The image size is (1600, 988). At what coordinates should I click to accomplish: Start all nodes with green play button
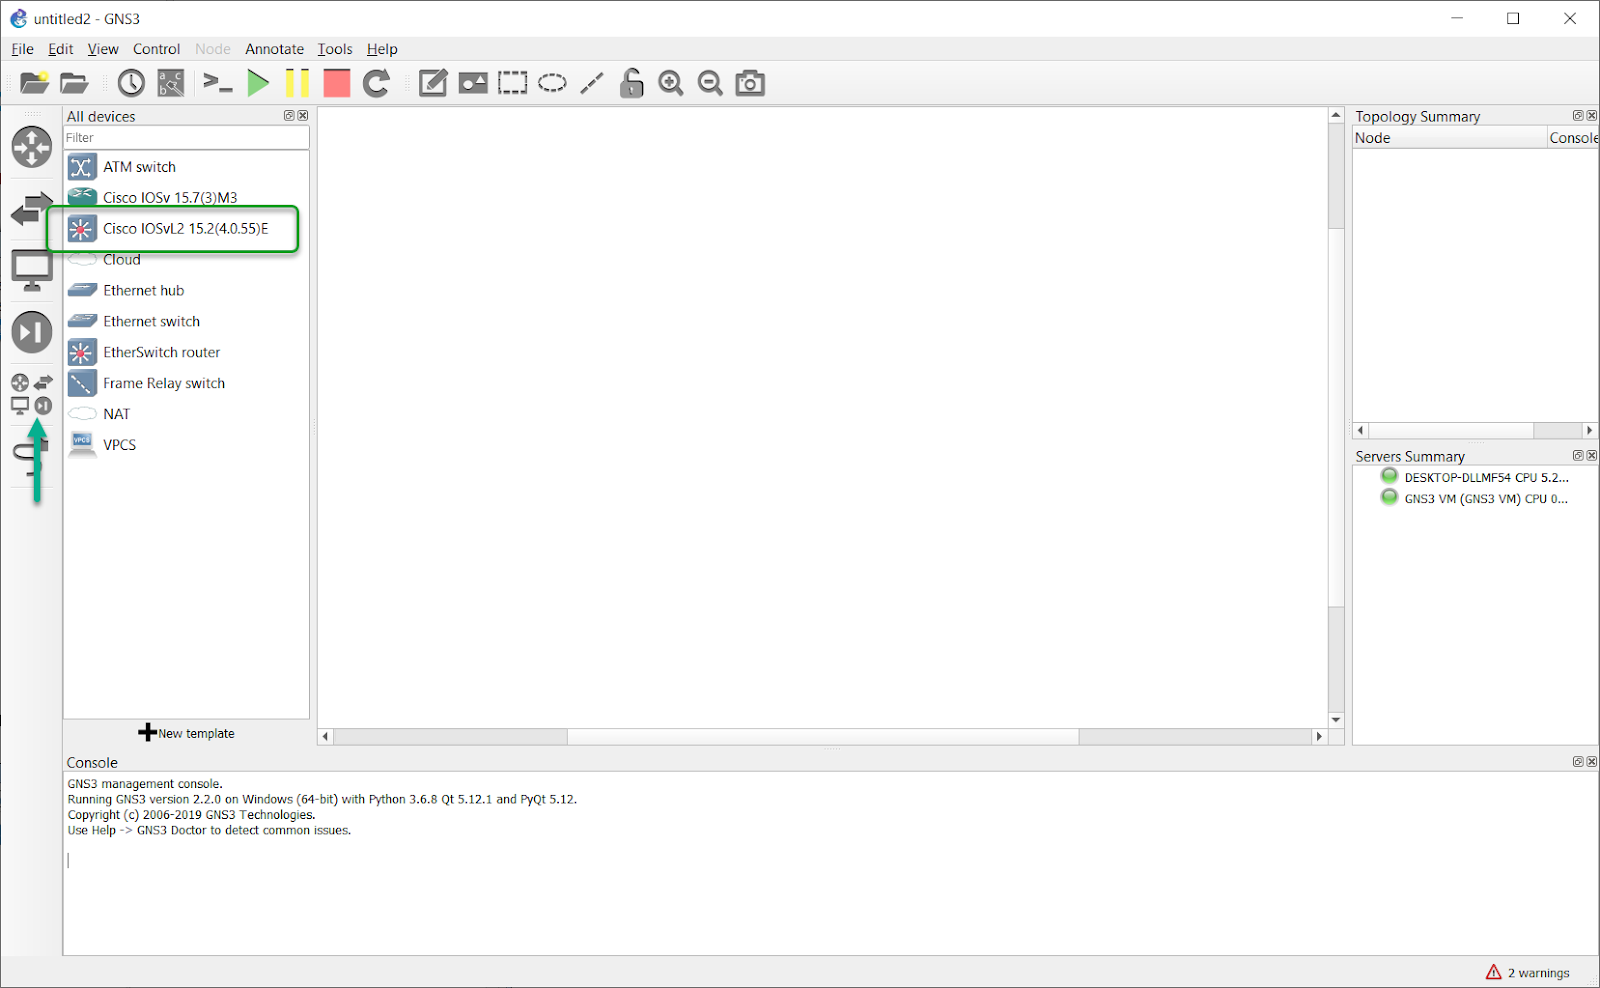[x=258, y=83]
